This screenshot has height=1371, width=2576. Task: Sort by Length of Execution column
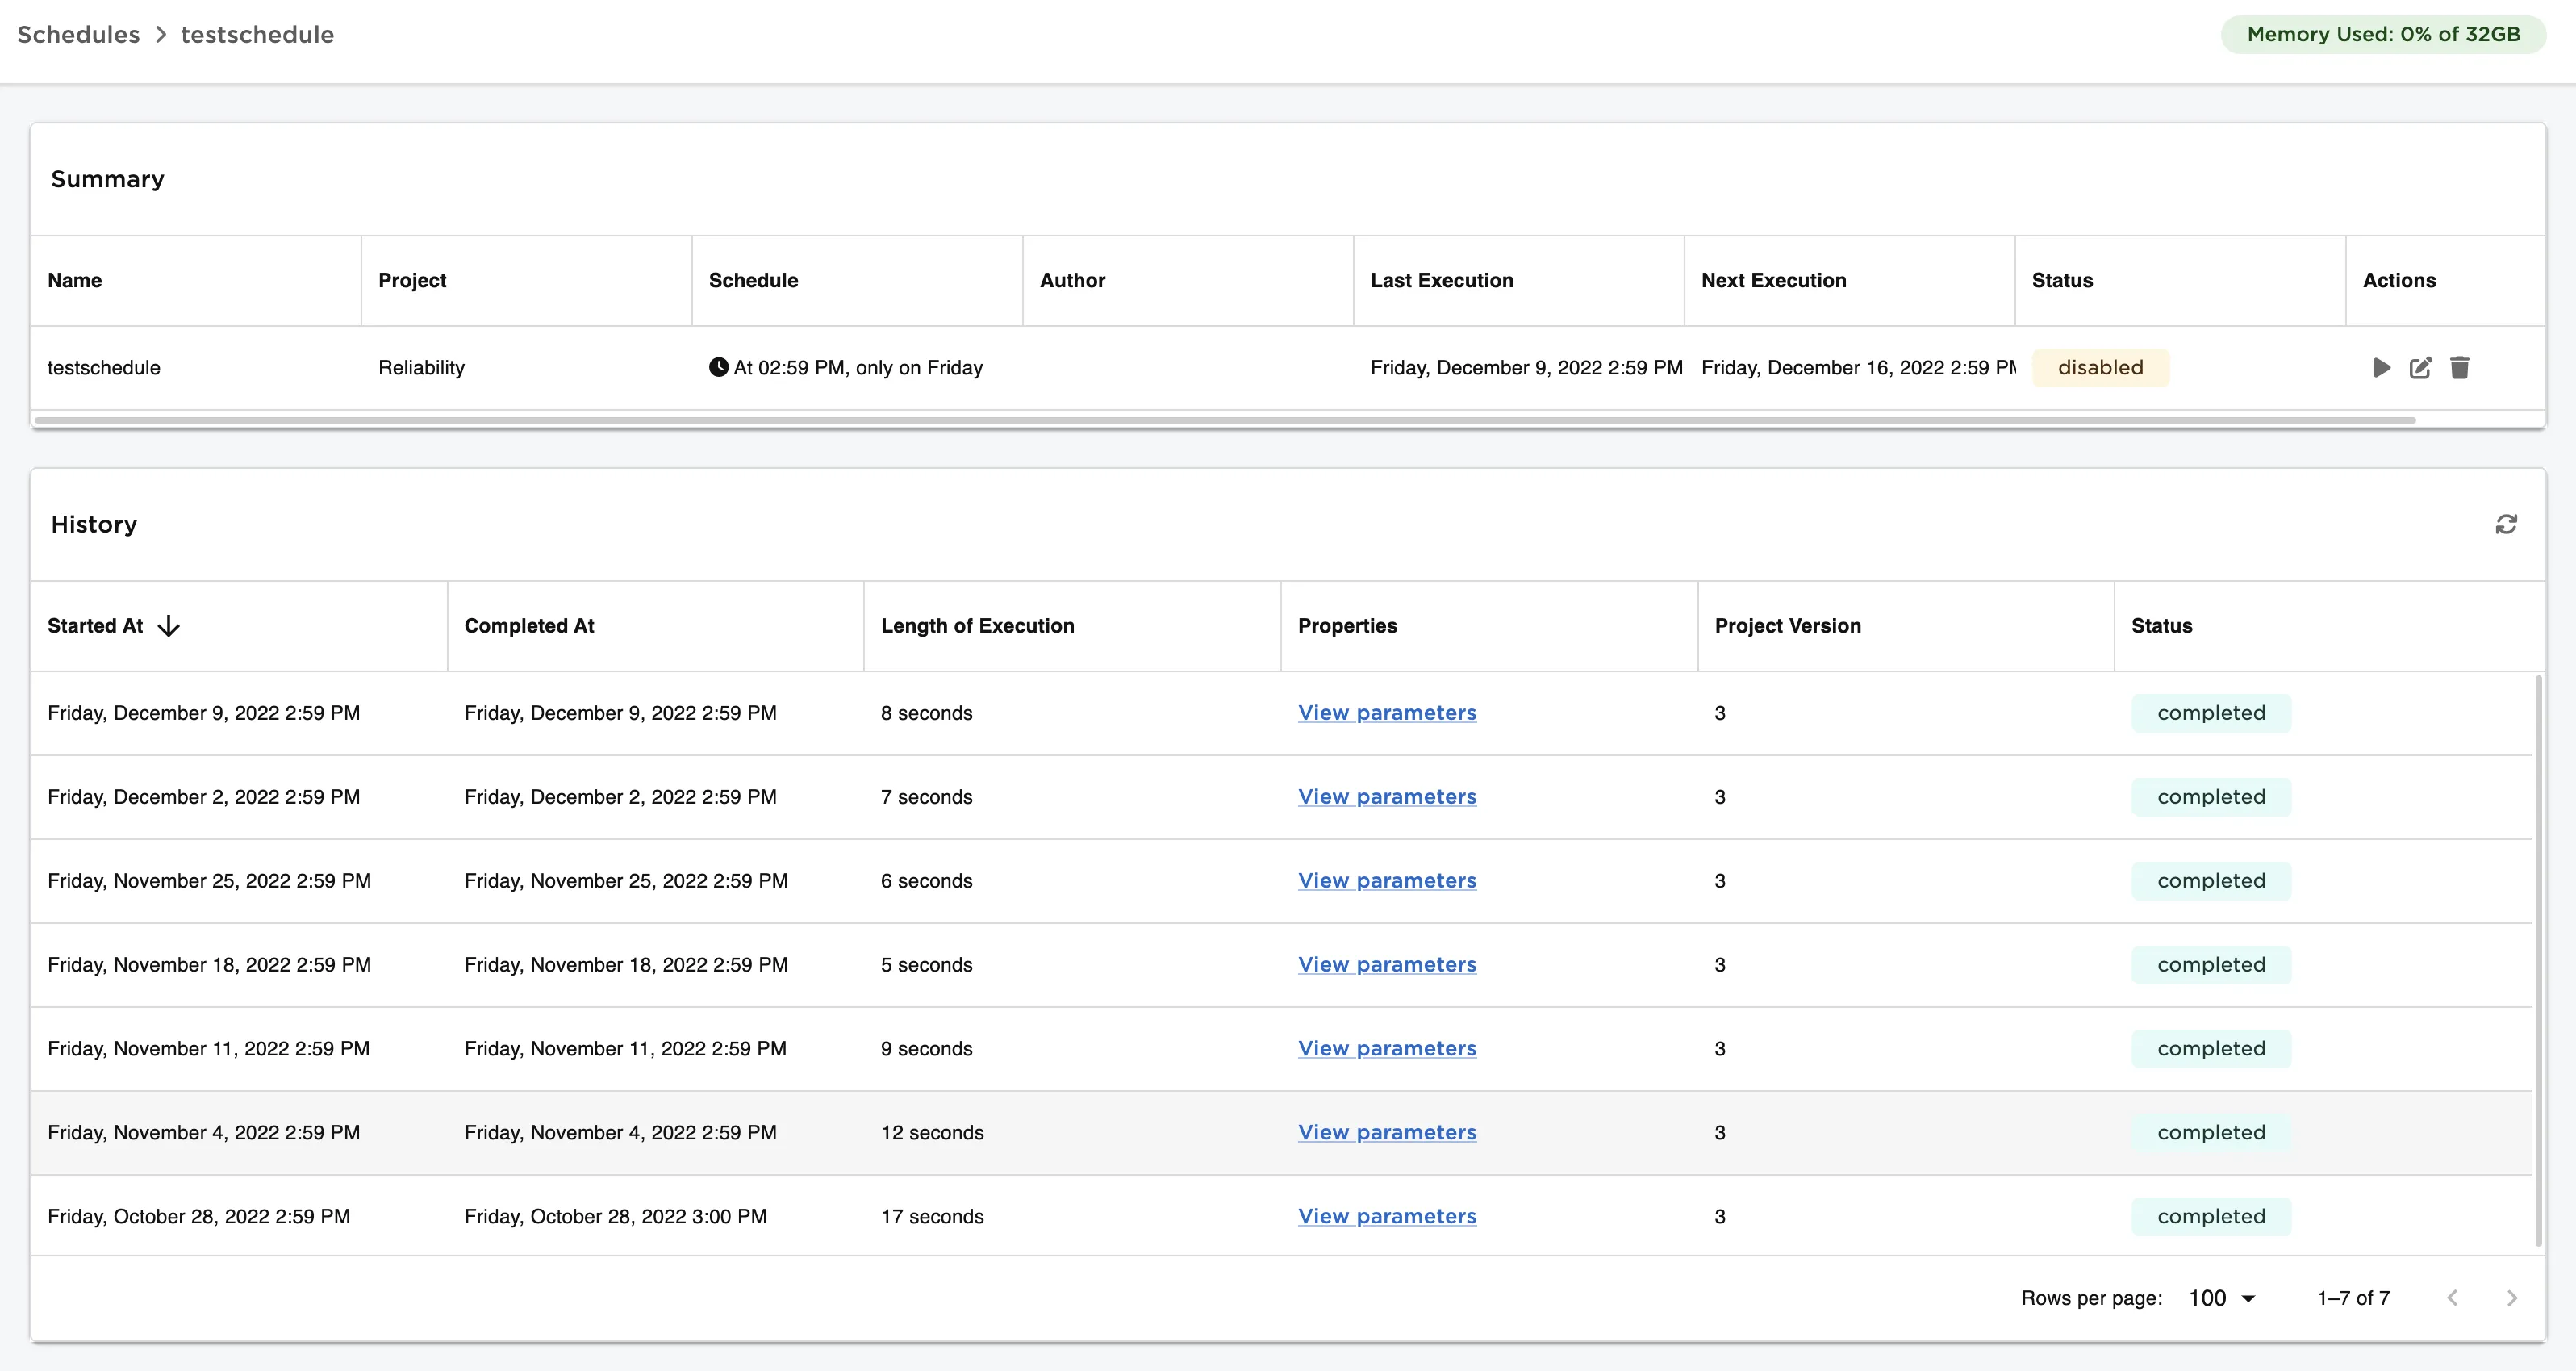pyautogui.click(x=977, y=626)
